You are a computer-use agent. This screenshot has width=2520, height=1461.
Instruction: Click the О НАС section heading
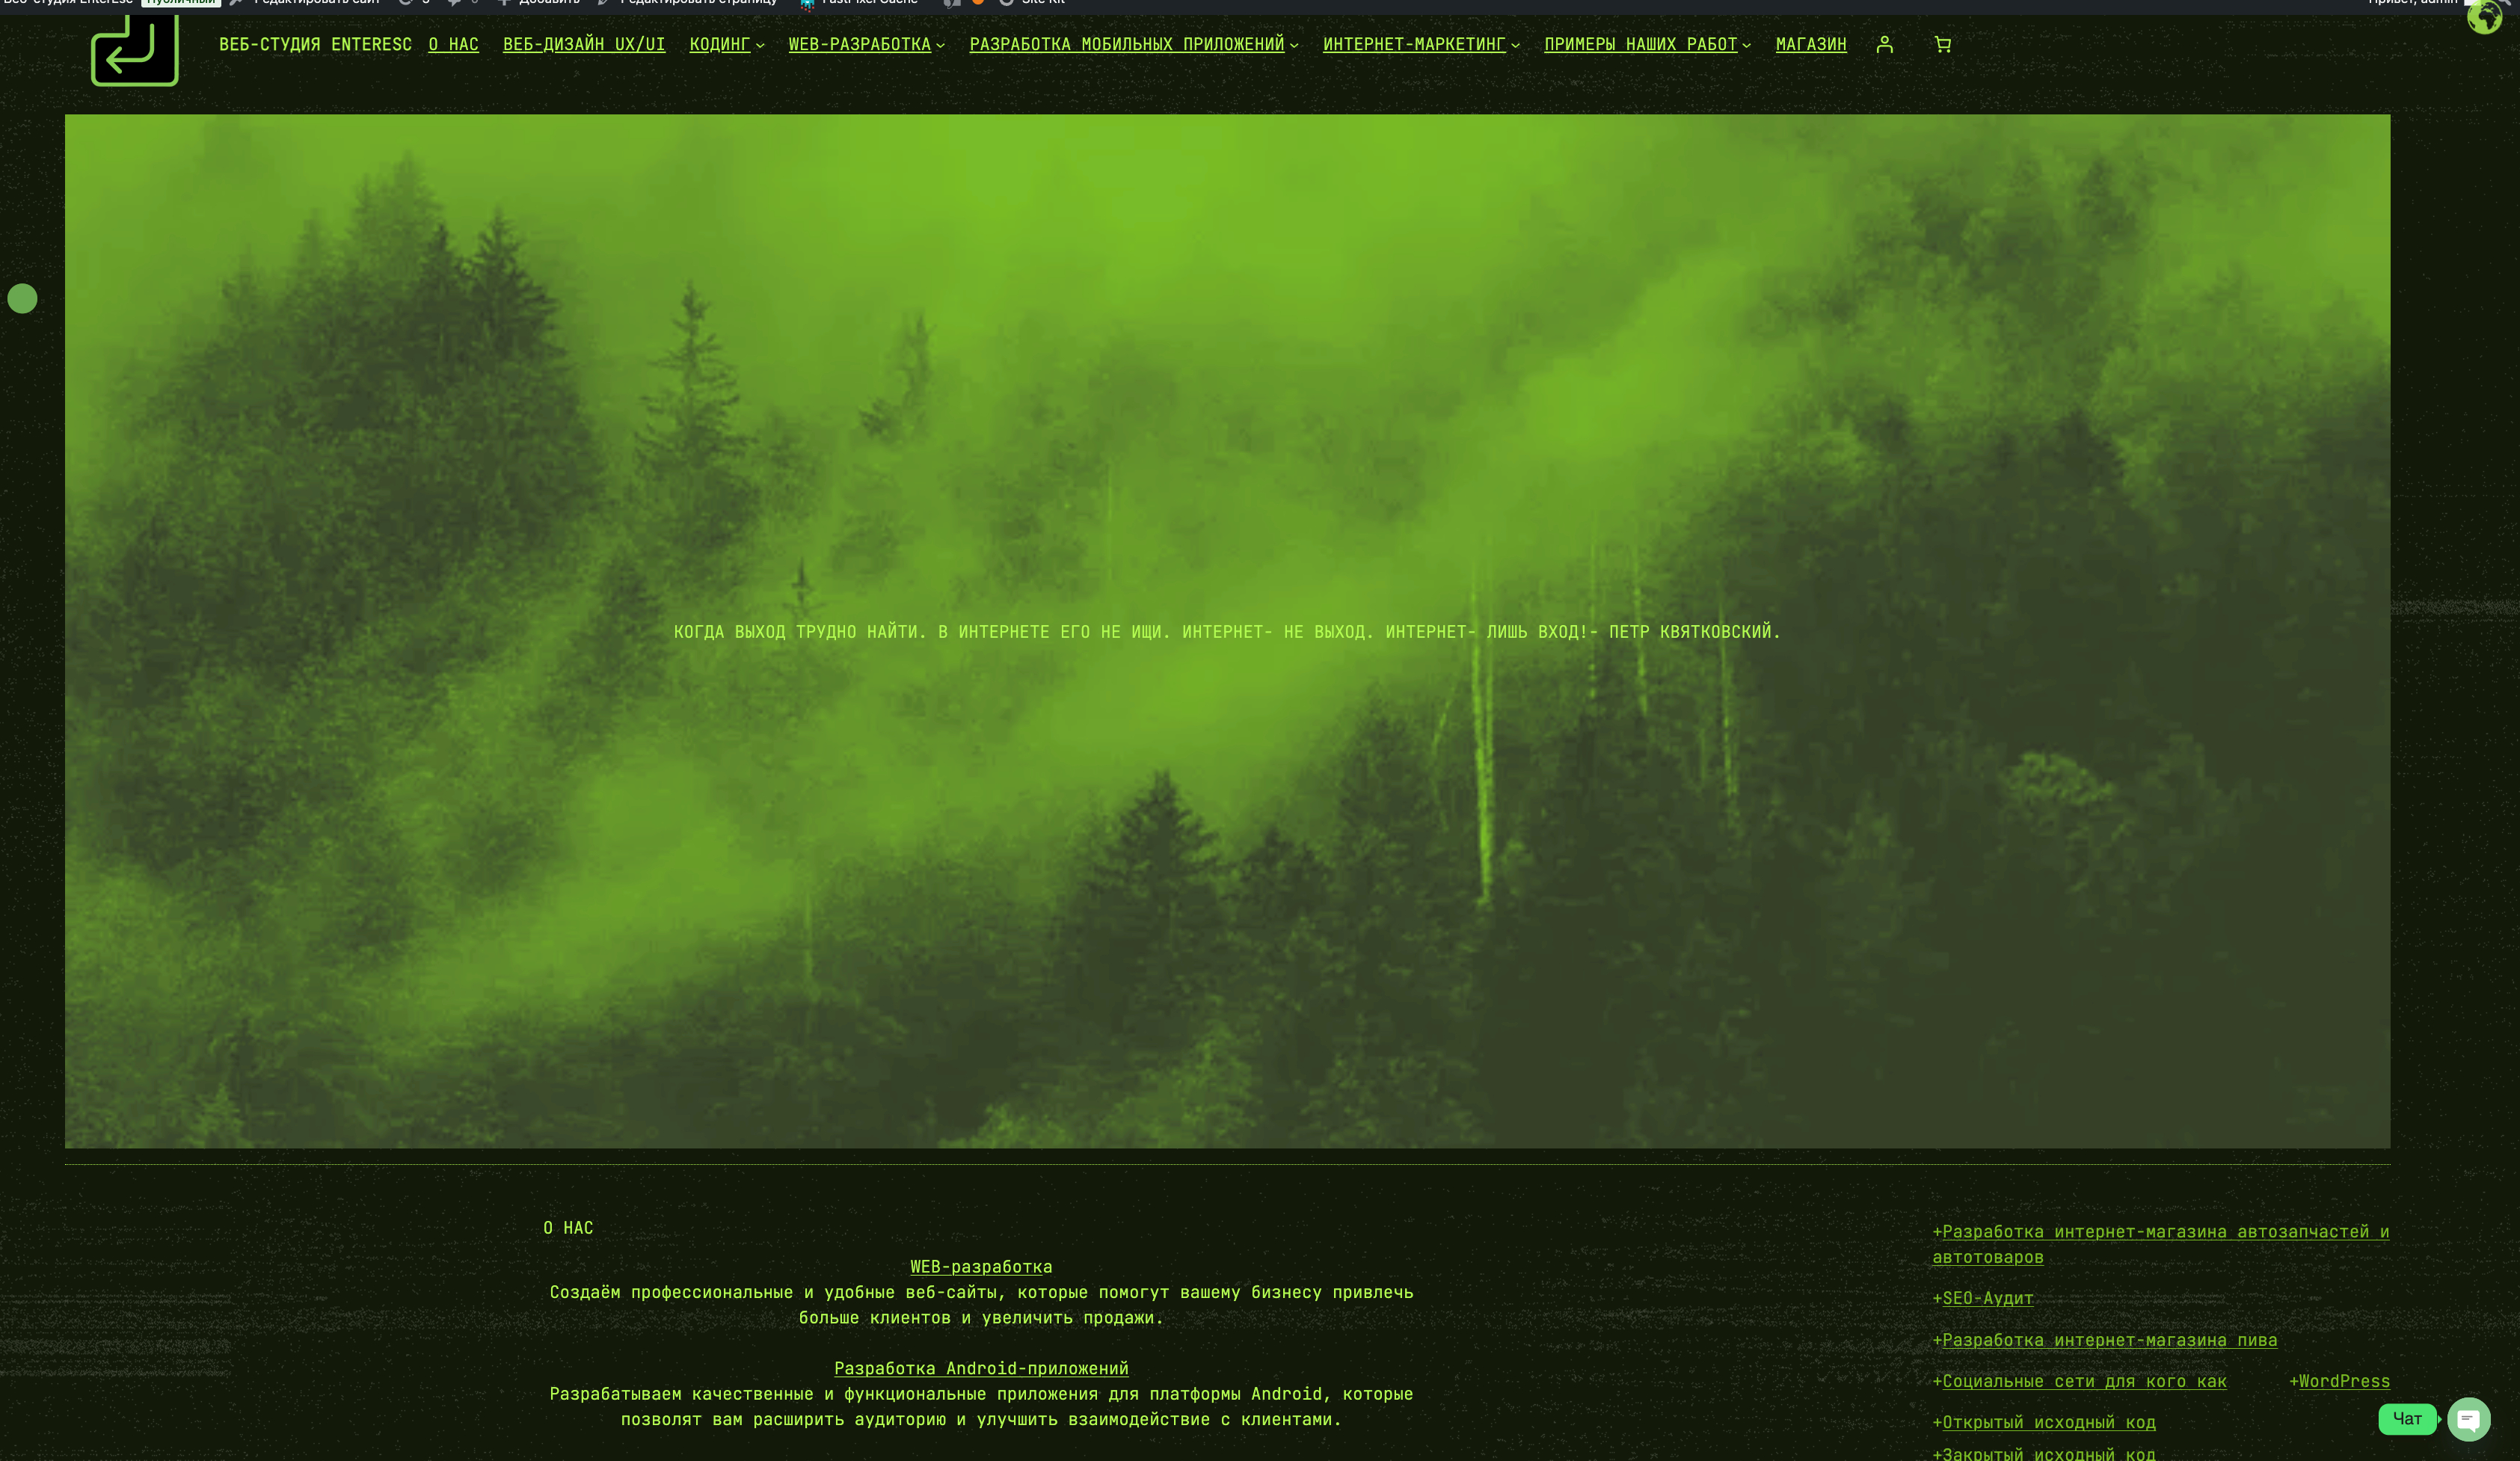[x=568, y=1227]
